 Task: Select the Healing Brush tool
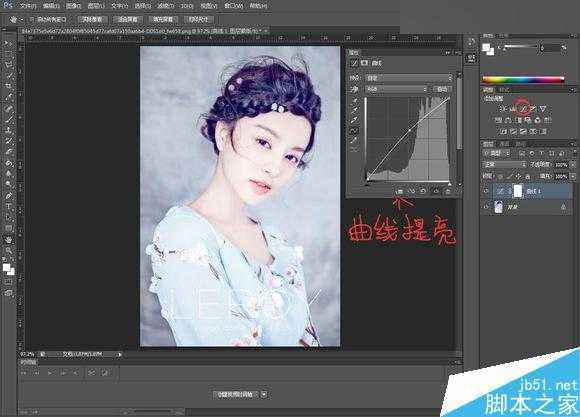click(8, 108)
